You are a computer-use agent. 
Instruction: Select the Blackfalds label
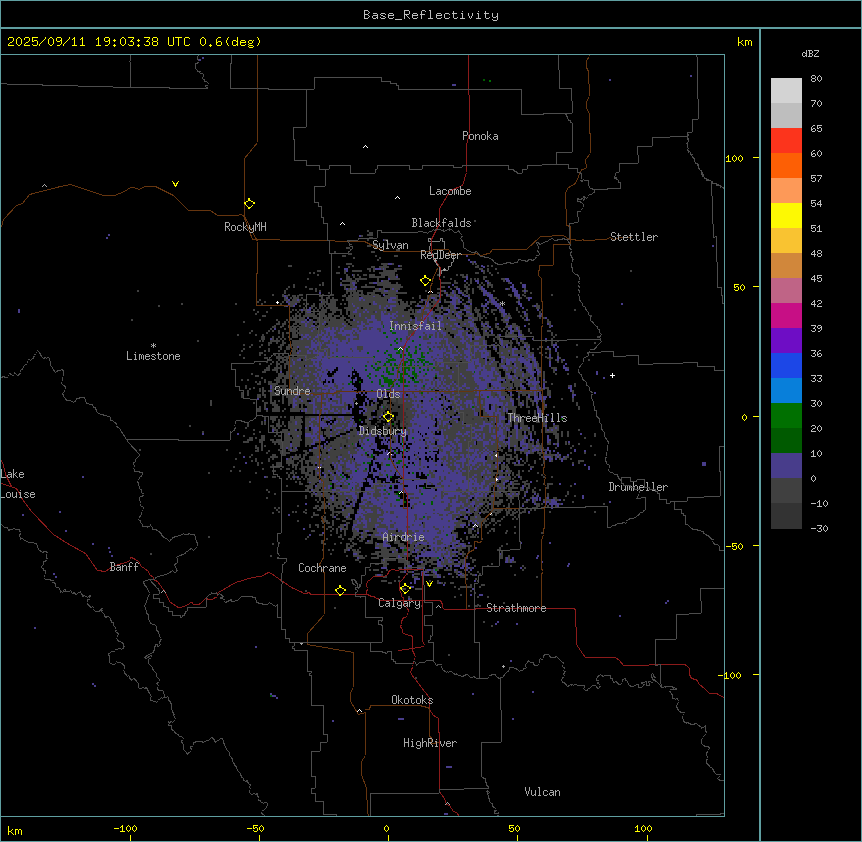[x=441, y=223]
